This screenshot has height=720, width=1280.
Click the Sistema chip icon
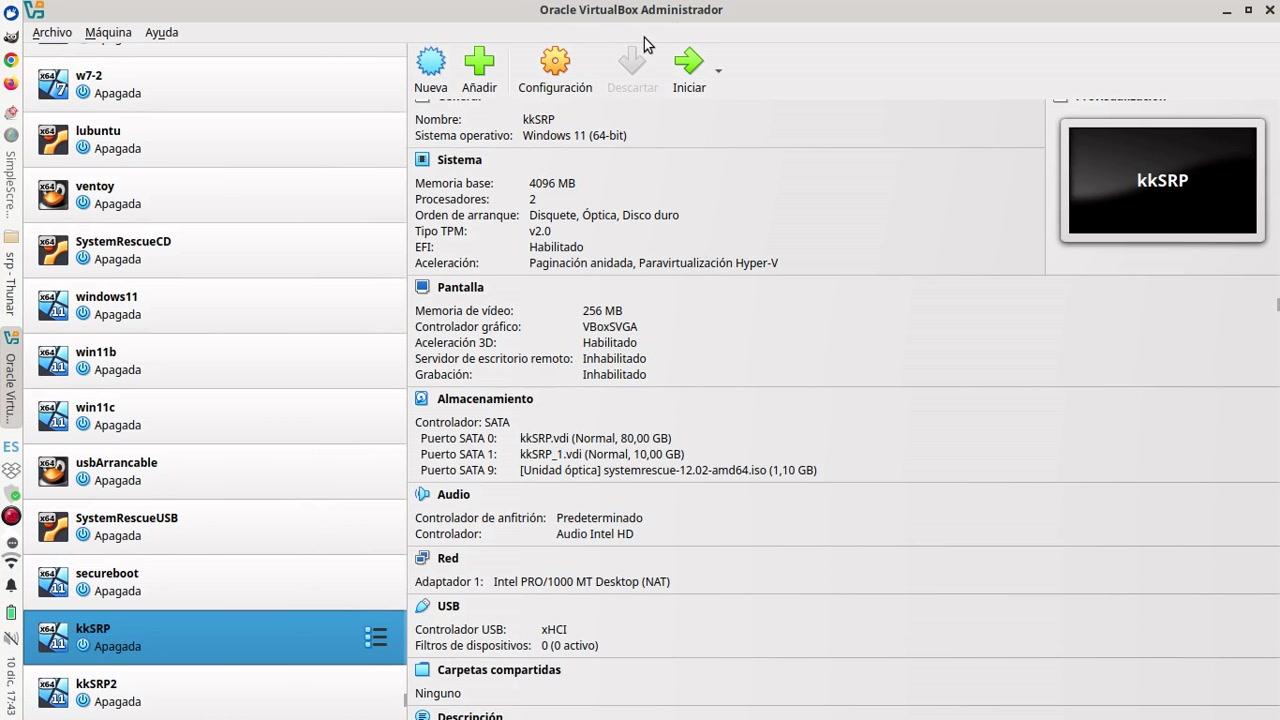click(x=422, y=160)
